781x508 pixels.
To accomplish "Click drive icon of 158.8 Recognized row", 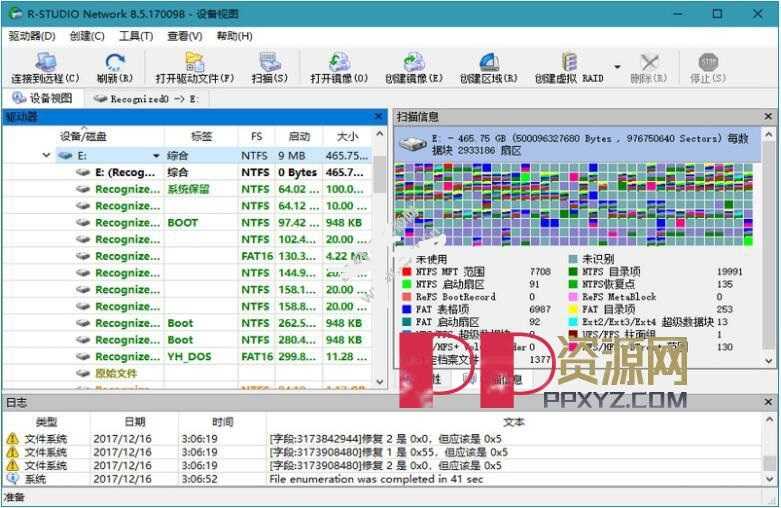I will 83,306.
